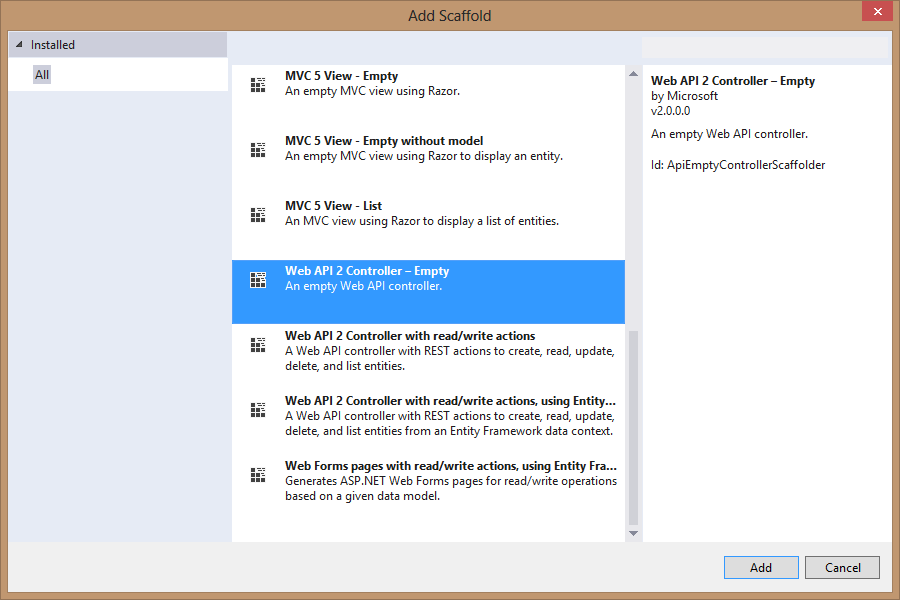Viewport: 900px width, 600px height.
Task: Select MVC 5 View - Empty title
Action: (342, 76)
